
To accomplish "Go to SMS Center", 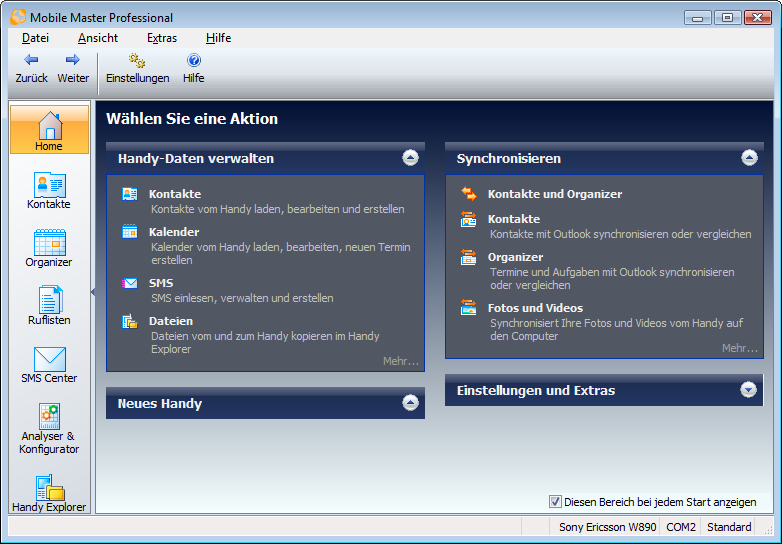I will [x=49, y=364].
